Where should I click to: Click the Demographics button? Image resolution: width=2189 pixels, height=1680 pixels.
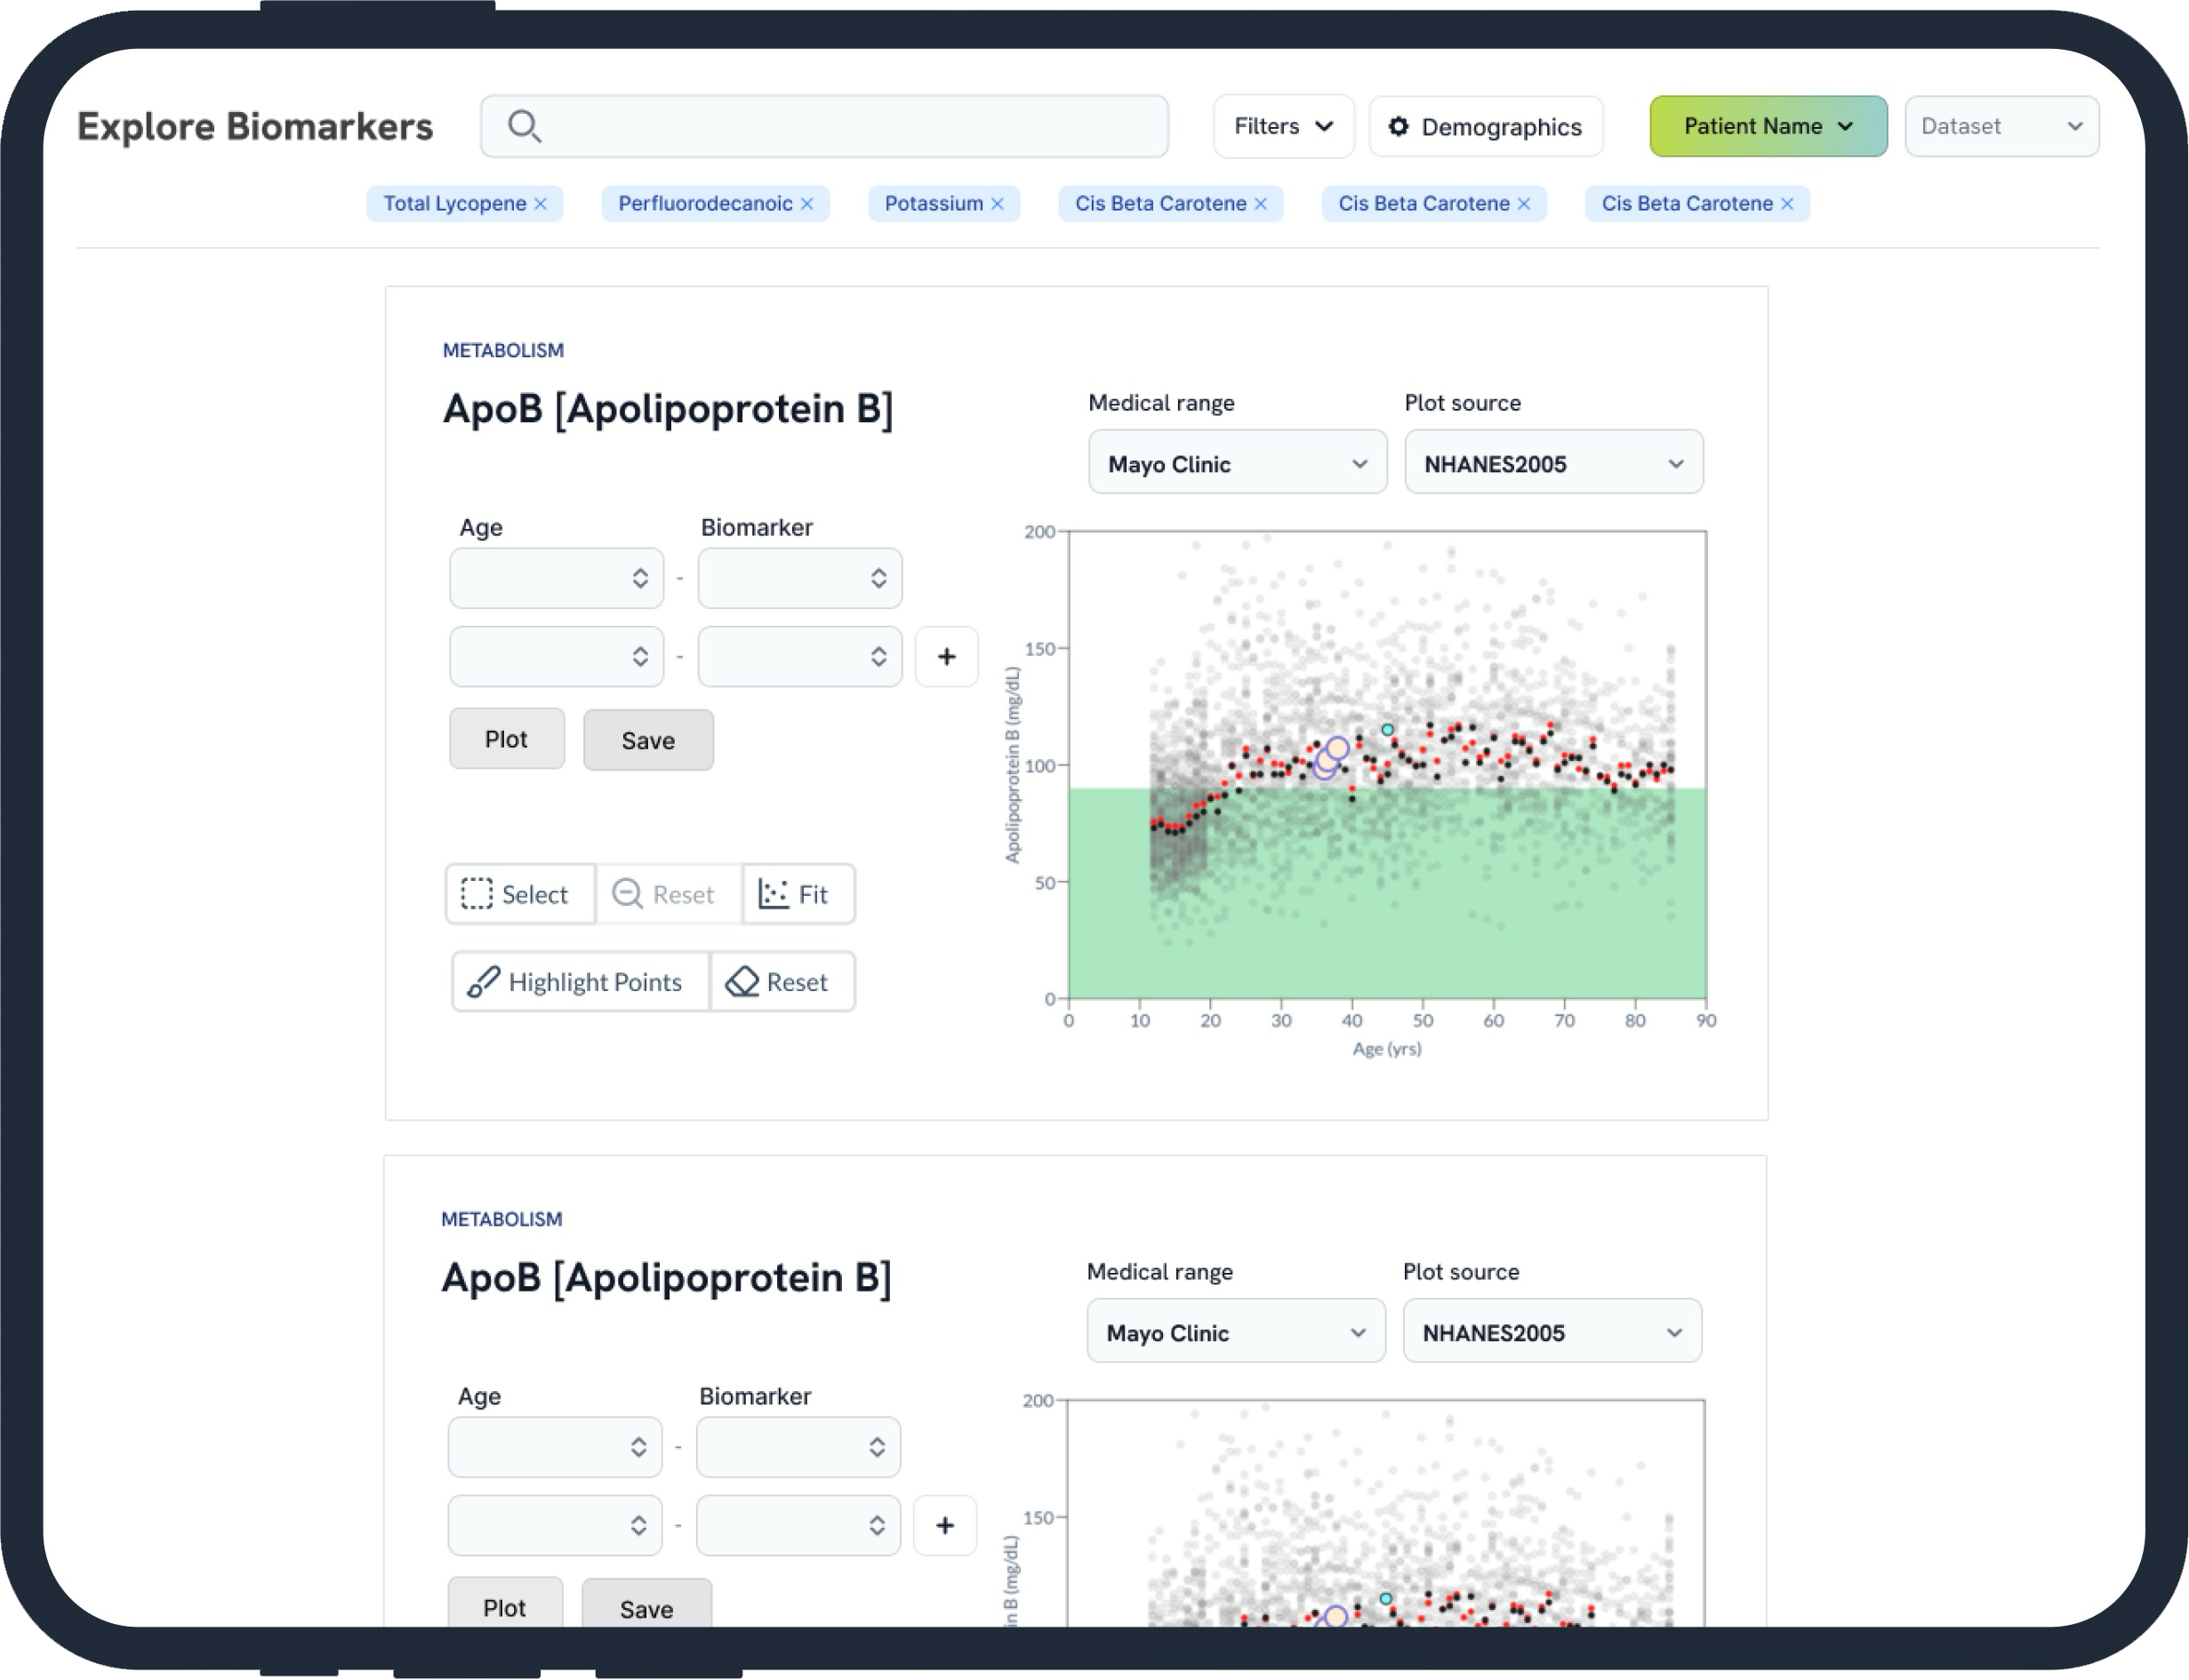click(x=1485, y=126)
